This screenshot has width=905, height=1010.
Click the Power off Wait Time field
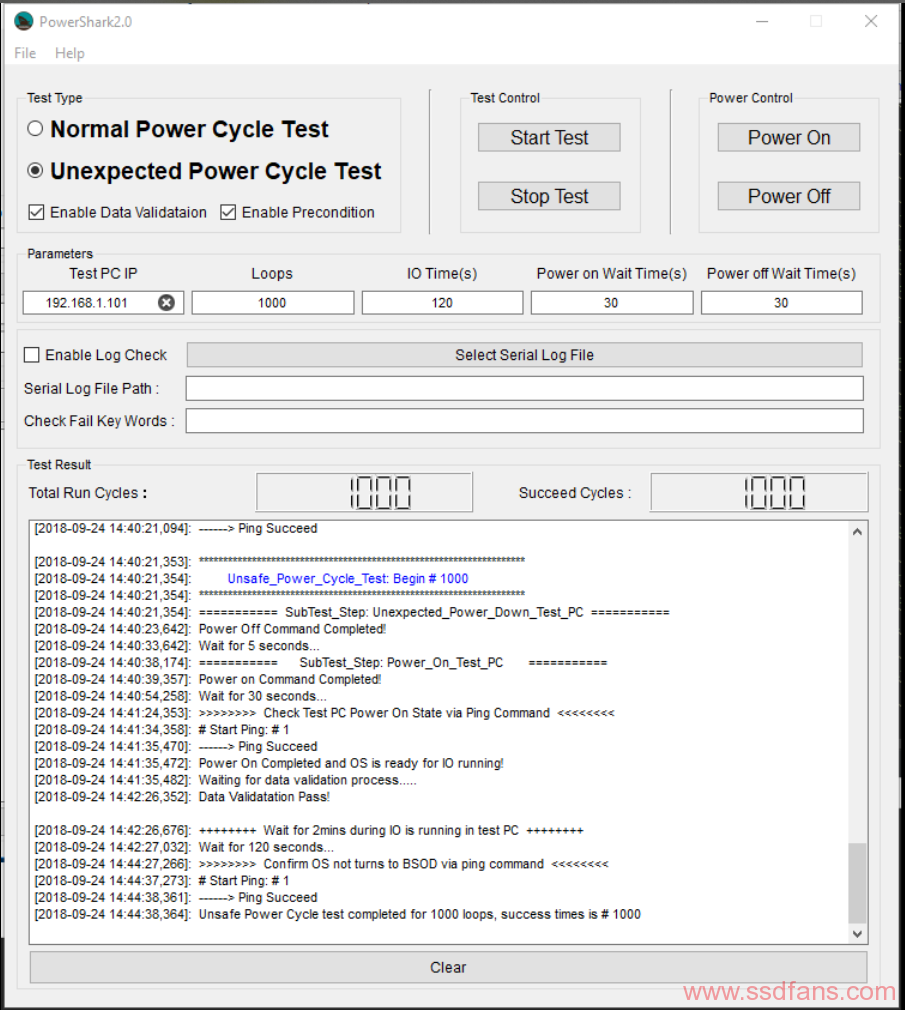click(781, 303)
